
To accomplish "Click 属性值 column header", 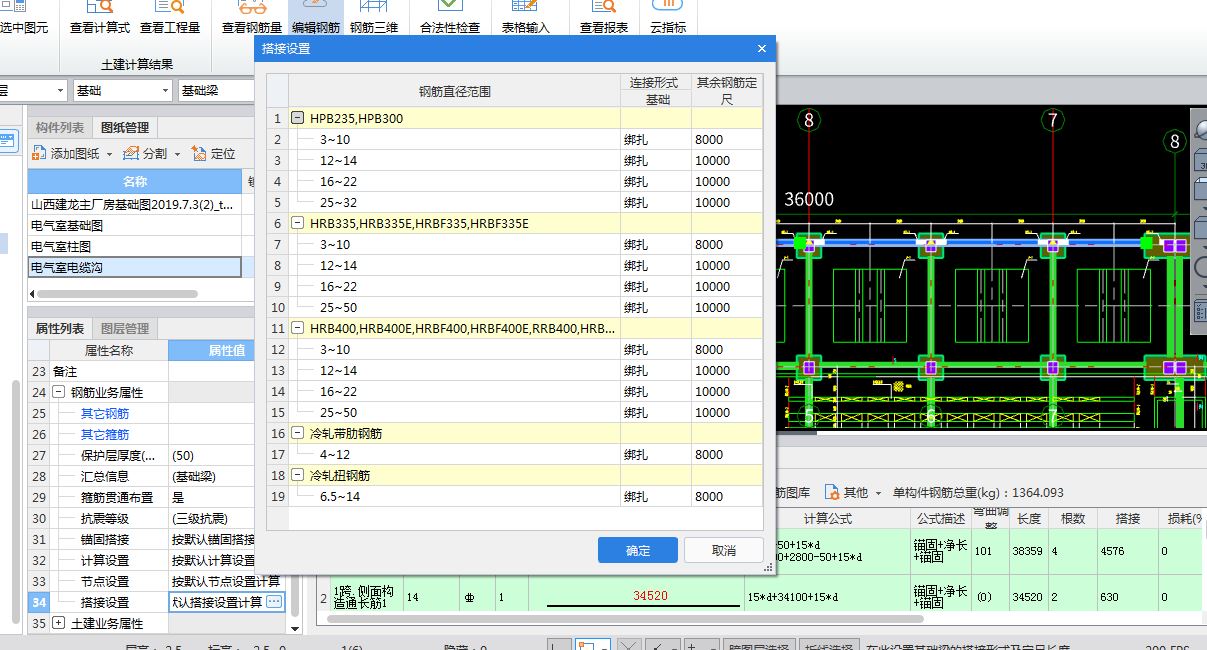I will (226, 350).
